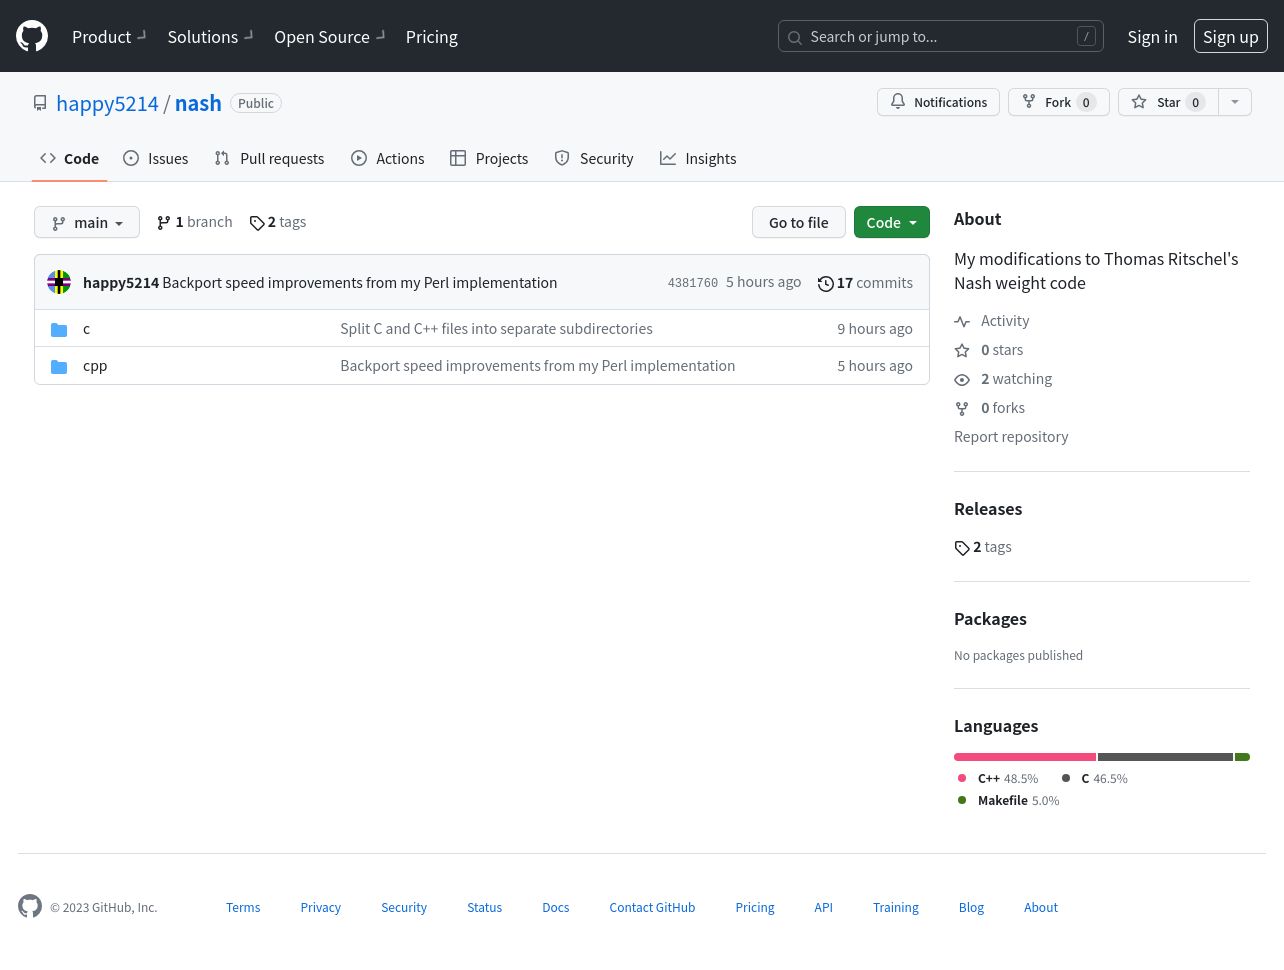This screenshot has height=970, width=1284.
Task: Open footer Privacy link
Action: pyautogui.click(x=321, y=907)
